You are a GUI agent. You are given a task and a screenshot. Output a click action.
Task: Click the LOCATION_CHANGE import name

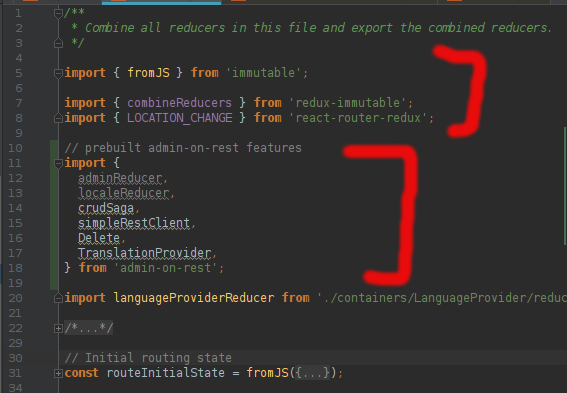point(179,118)
